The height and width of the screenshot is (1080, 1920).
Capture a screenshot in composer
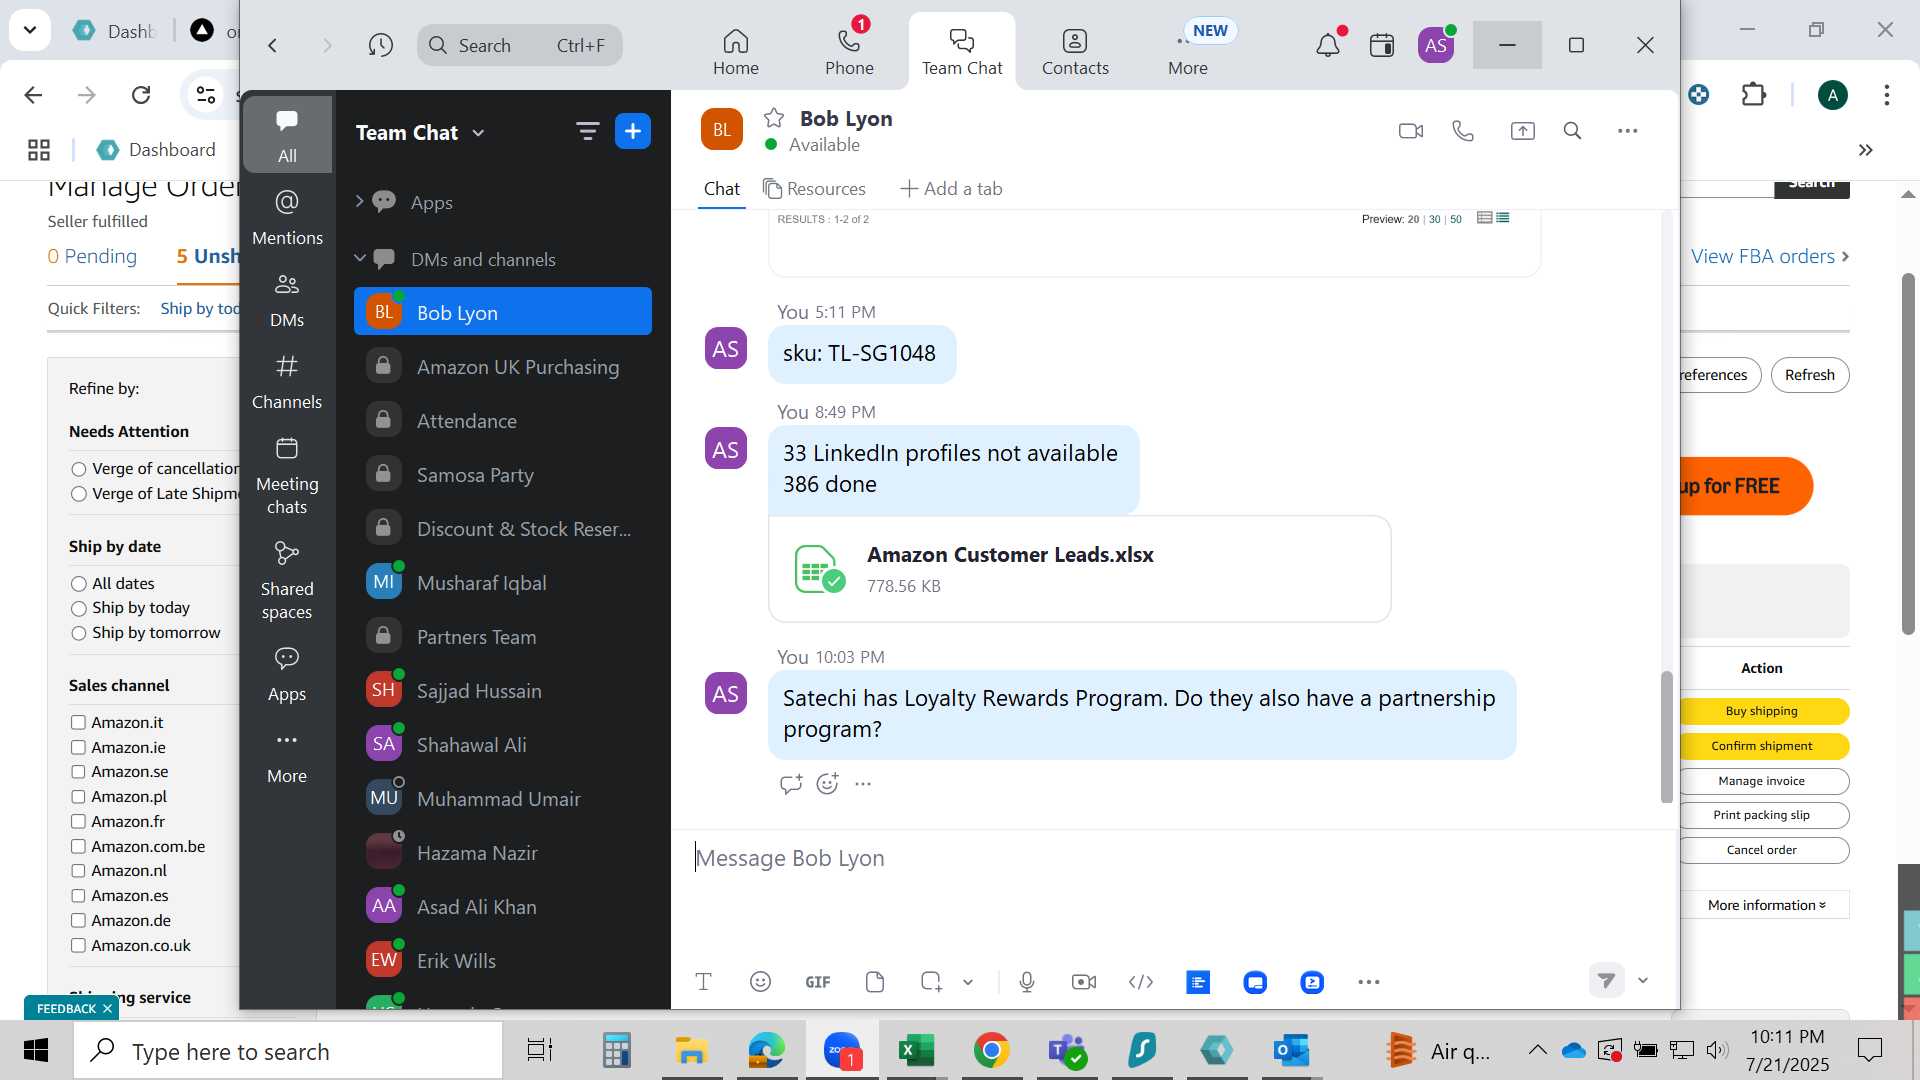click(931, 982)
